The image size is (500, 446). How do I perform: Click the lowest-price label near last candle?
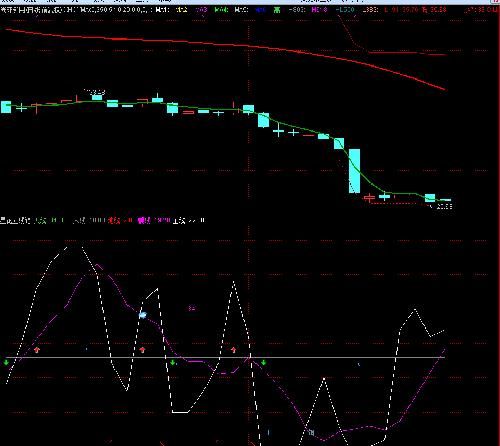[x=444, y=206]
